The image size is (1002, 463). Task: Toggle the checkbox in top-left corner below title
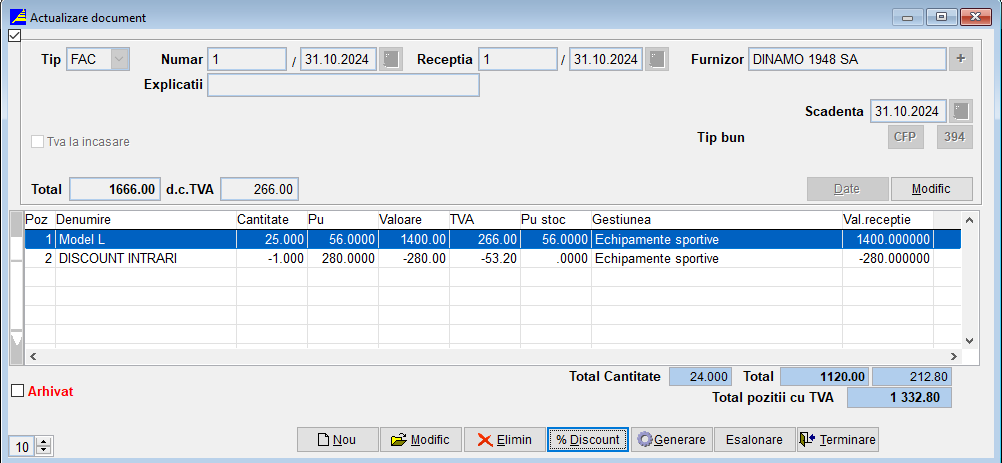(14, 36)
